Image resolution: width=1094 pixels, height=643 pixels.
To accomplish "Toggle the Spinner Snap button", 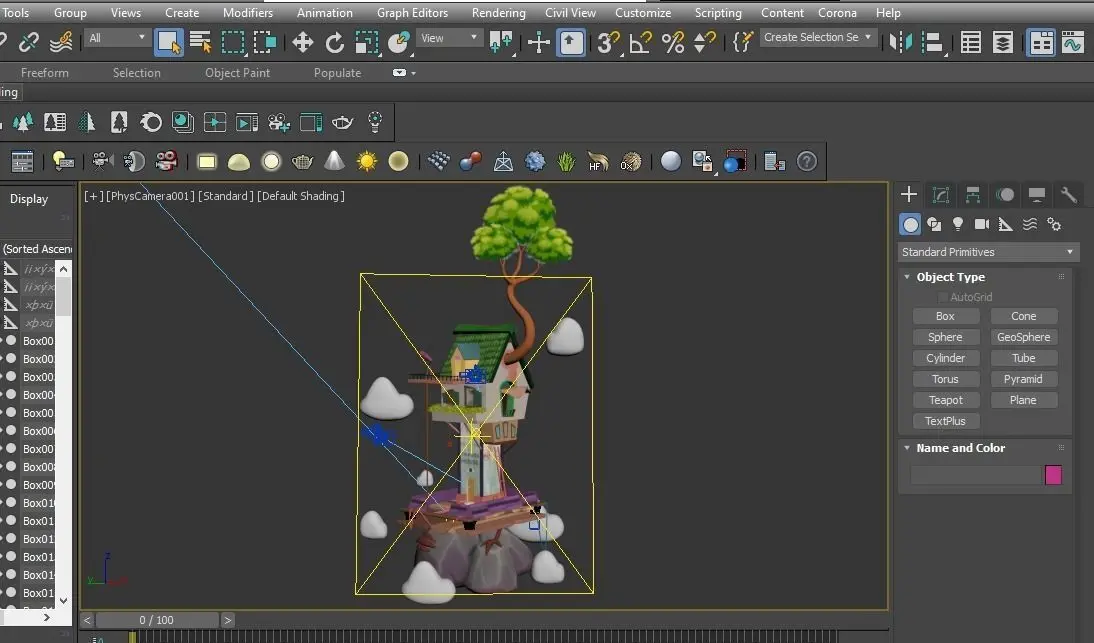I will [705, 43].
